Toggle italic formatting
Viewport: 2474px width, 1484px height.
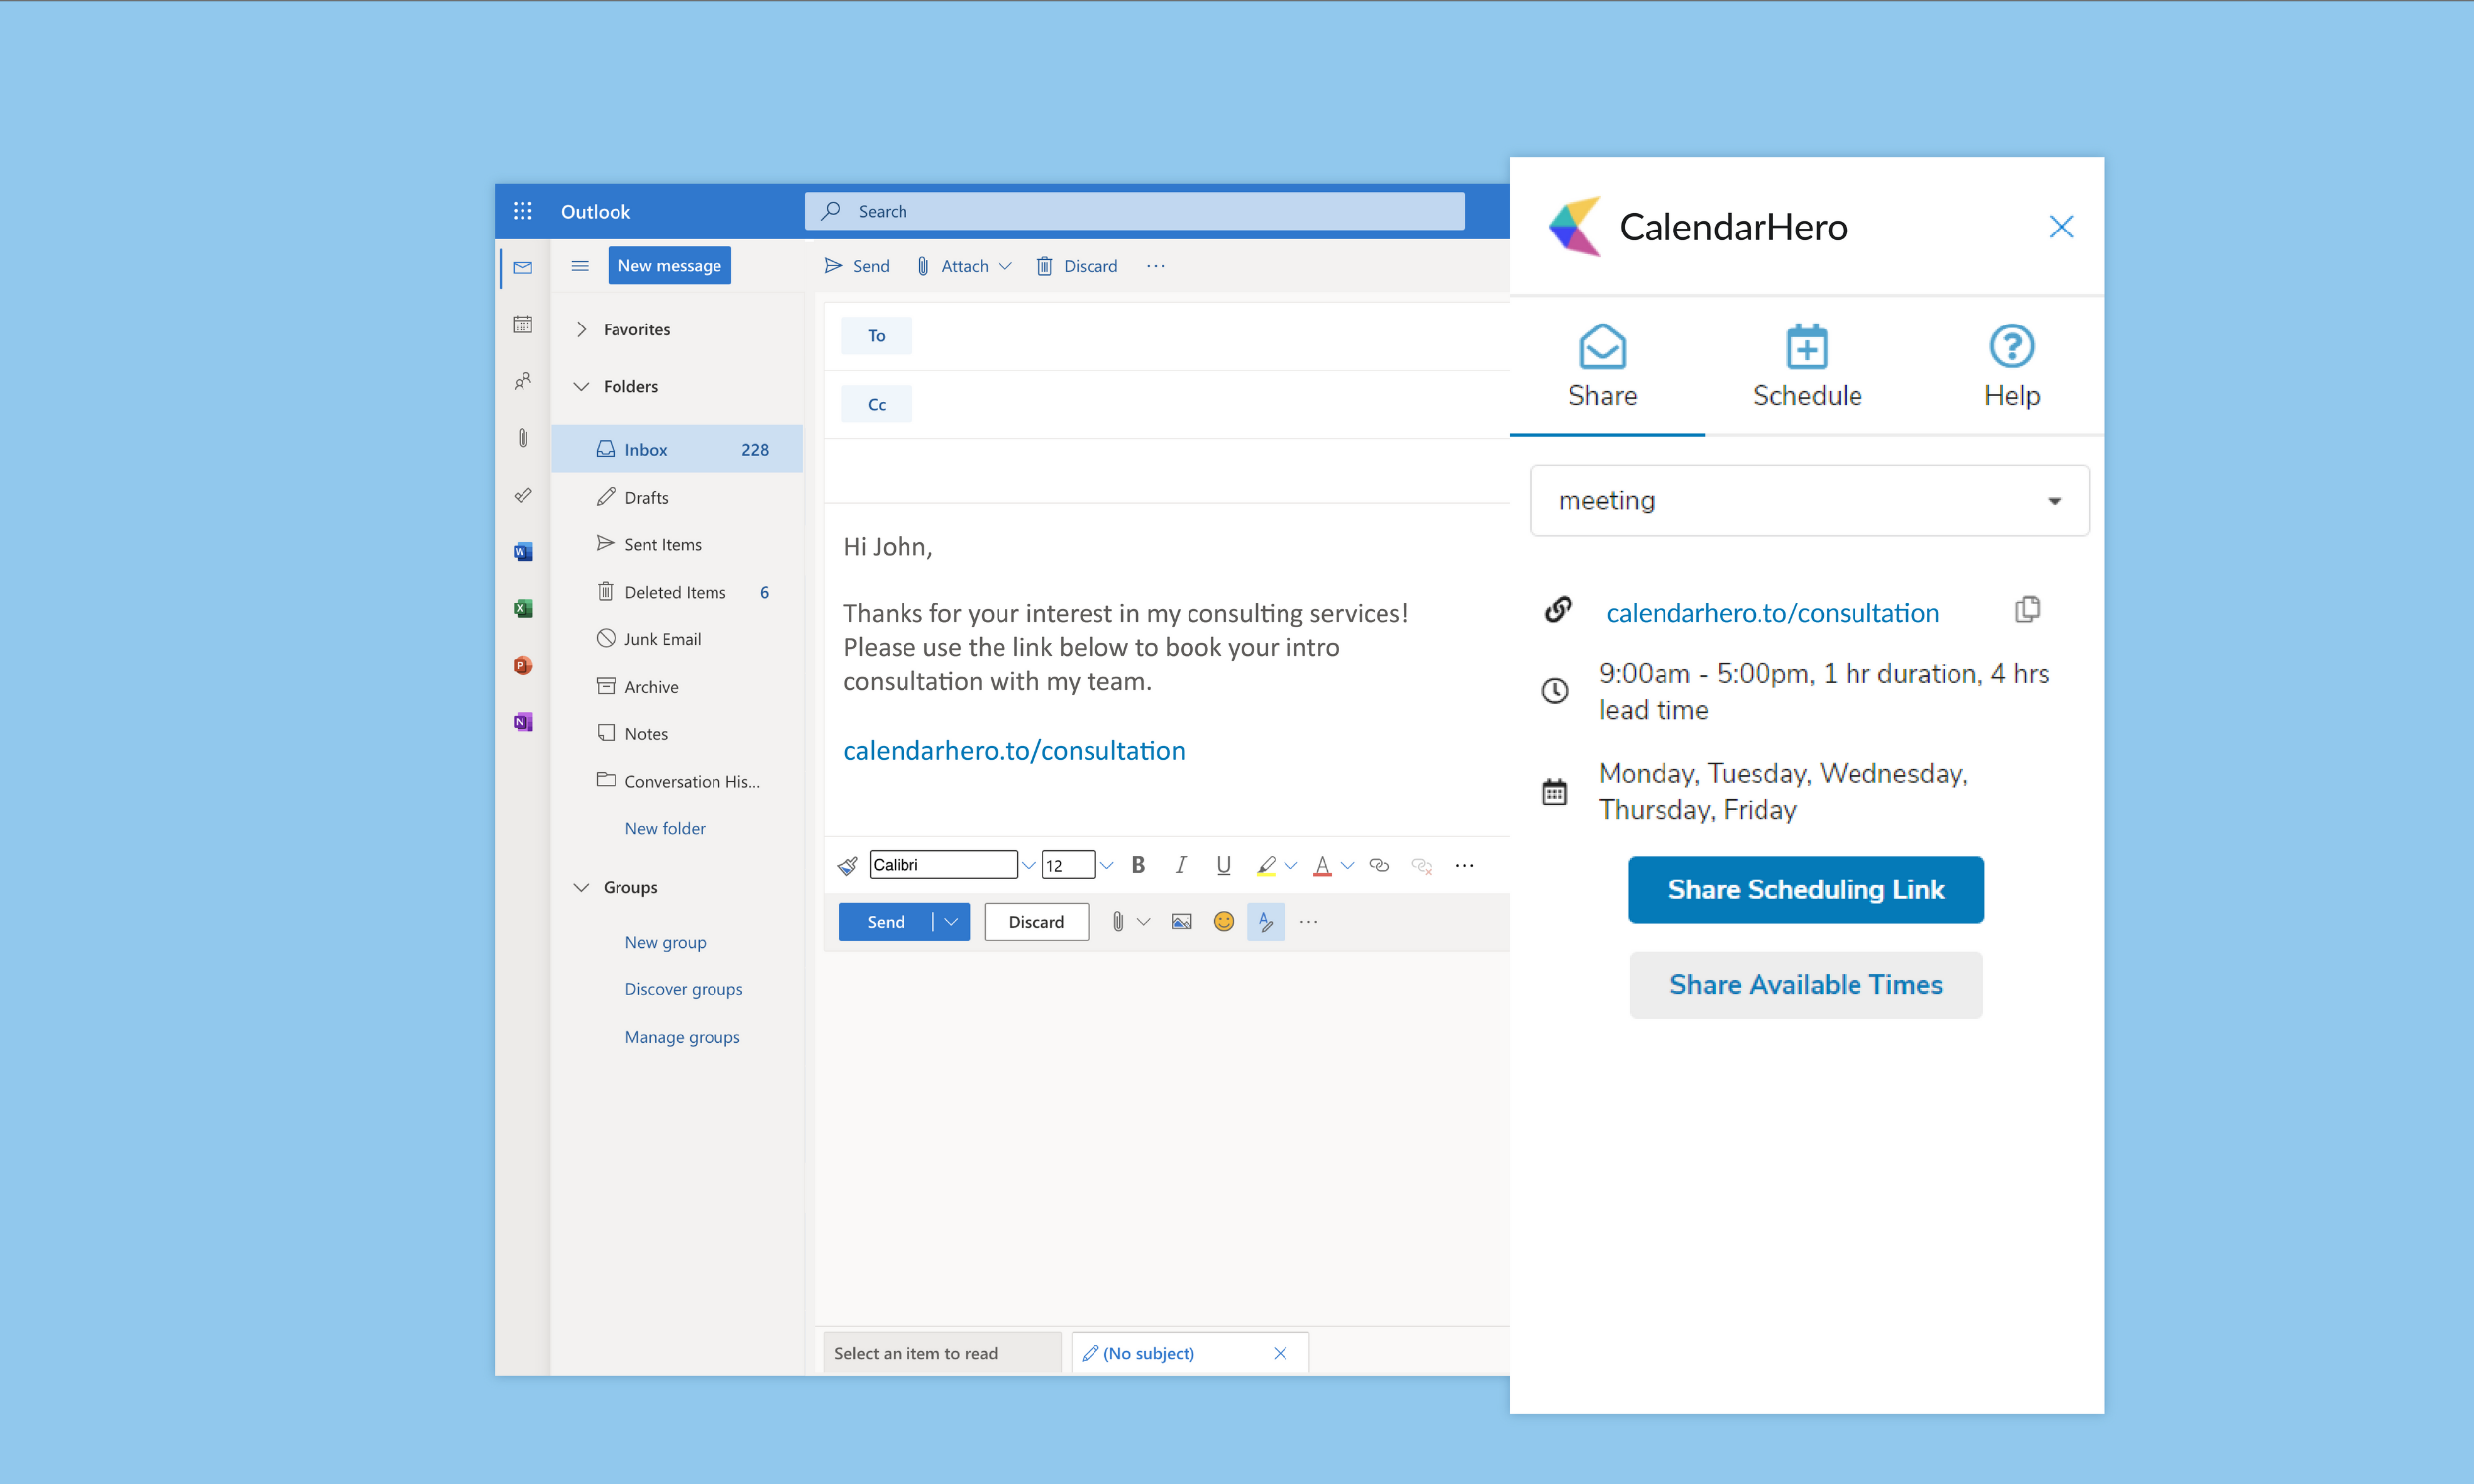point(1181,865)
